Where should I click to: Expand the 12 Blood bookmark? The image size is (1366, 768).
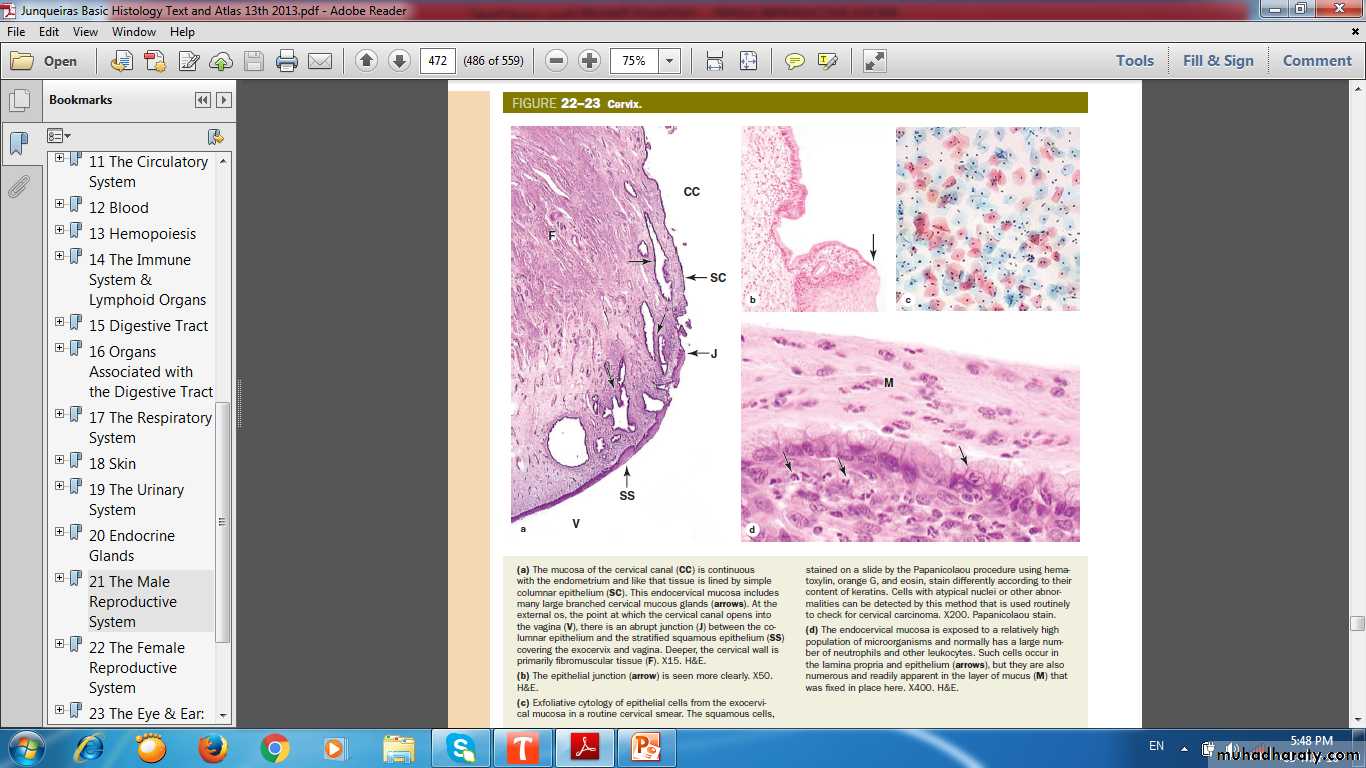pos(60,204)
